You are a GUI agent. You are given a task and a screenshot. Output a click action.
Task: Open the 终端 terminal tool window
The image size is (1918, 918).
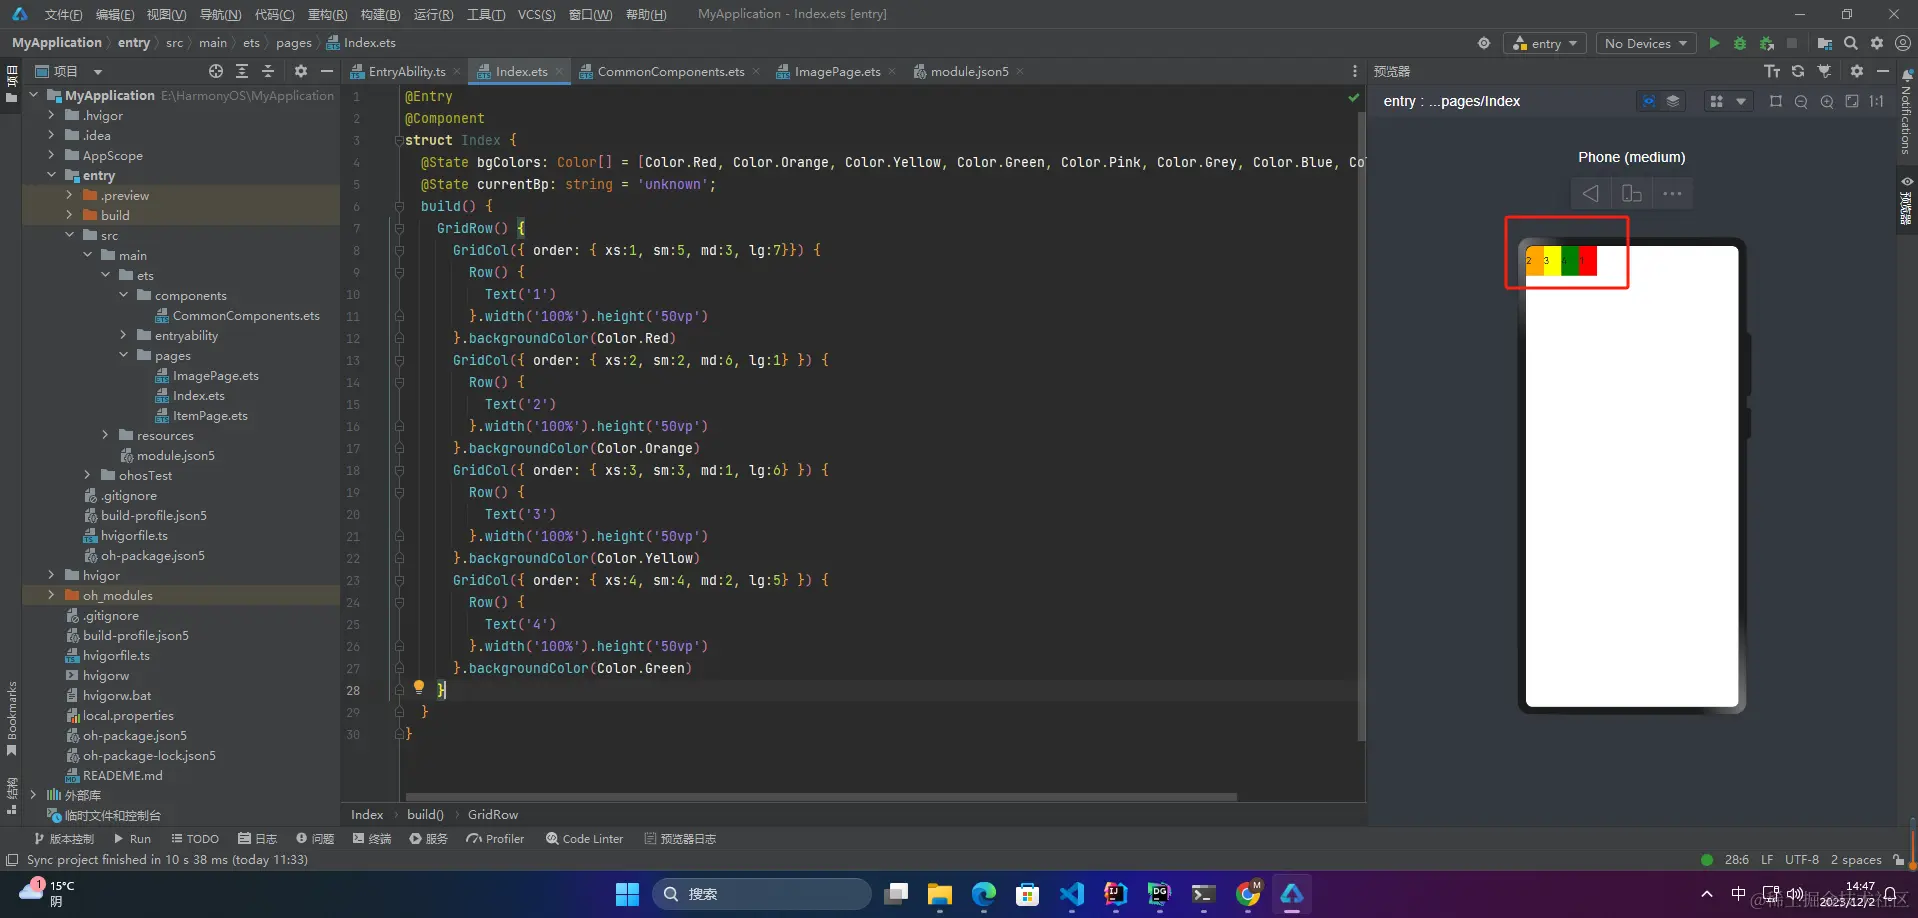pyautogui.click(x=372, y=839)
